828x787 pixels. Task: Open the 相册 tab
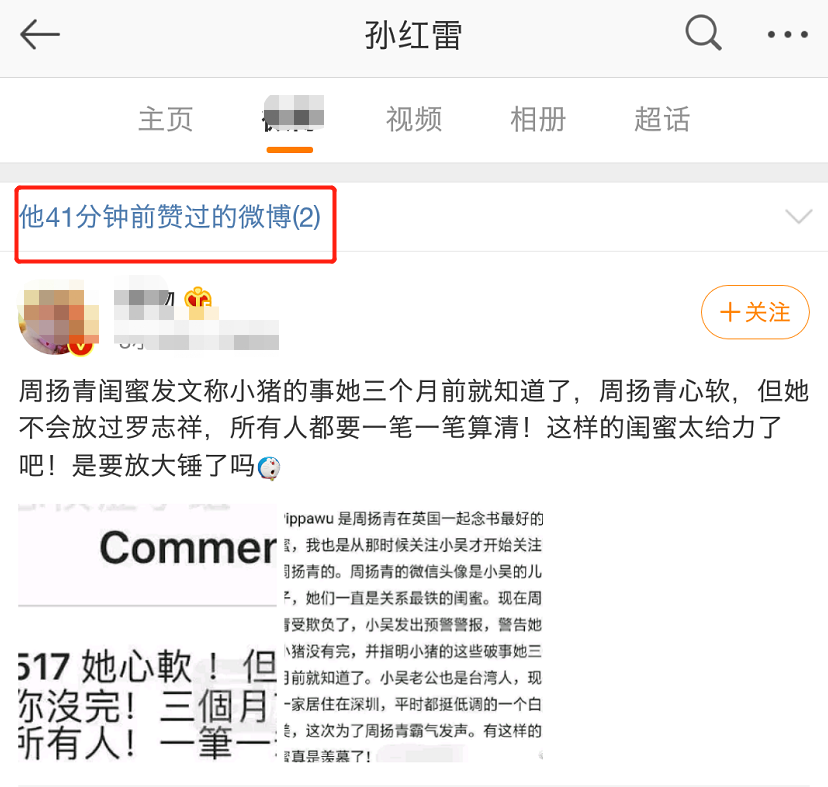538,119
